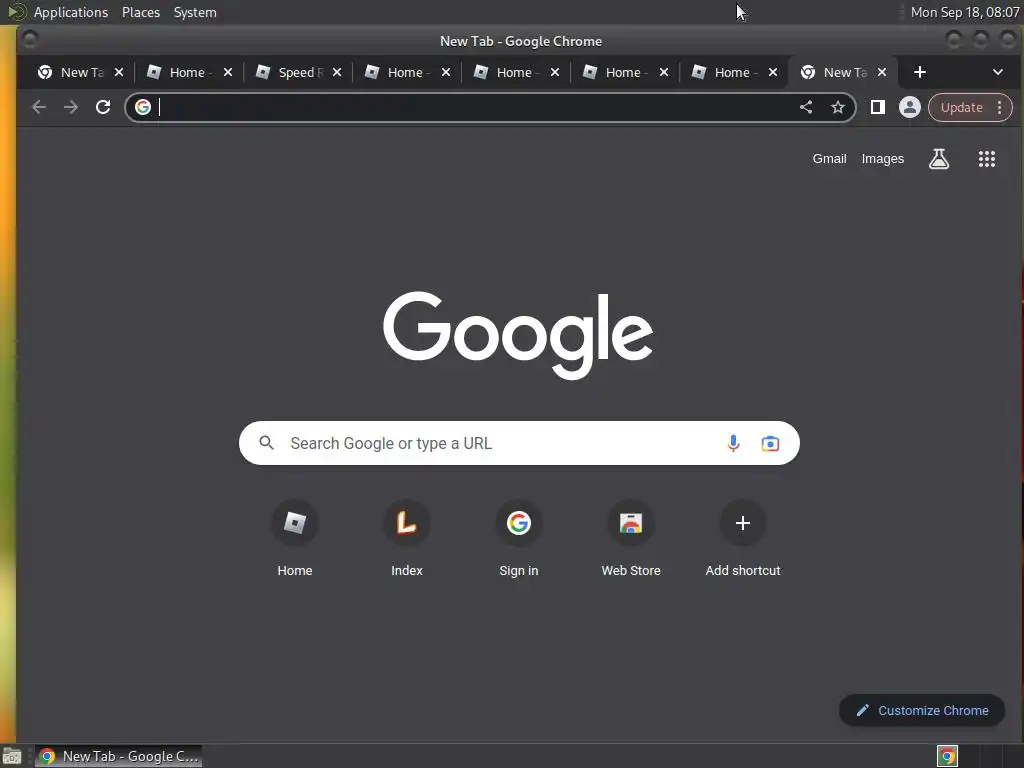Open the Gmail link
The image size is (1024, 768).
[829, 159]
